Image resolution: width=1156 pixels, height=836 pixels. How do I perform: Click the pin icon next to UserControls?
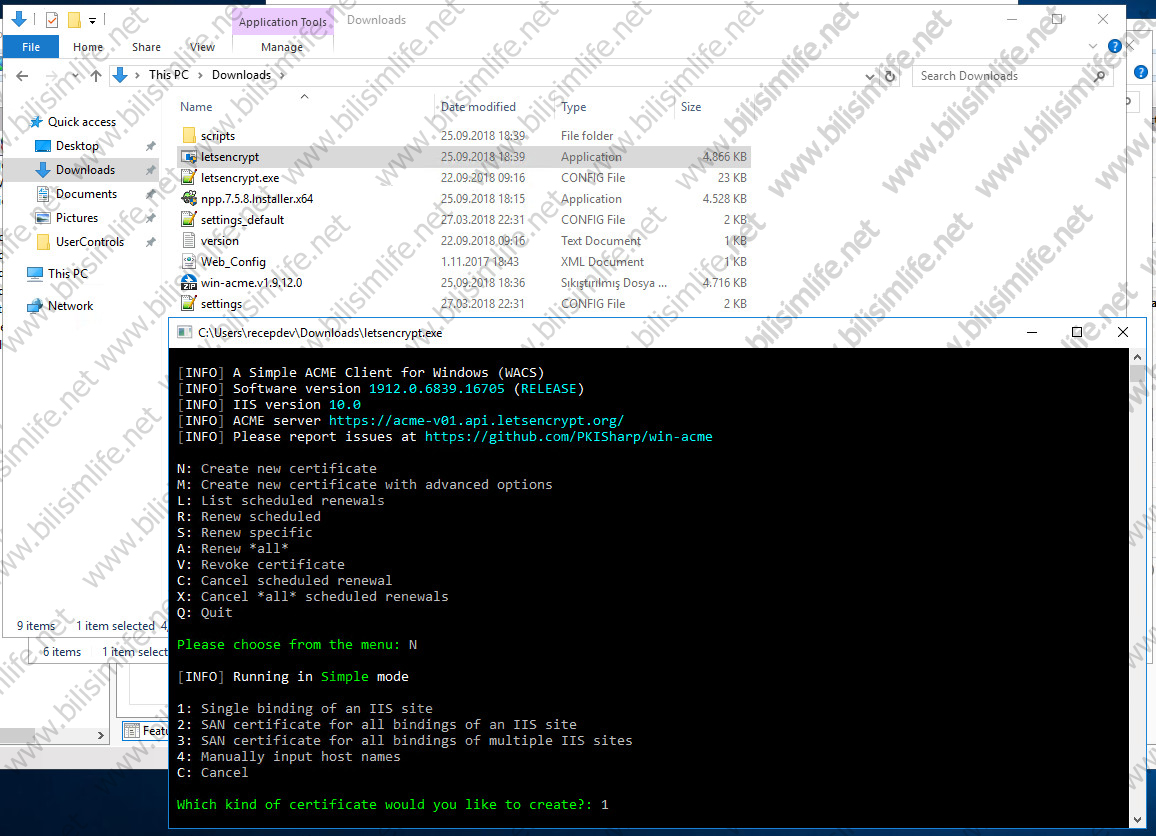tap(150, 242)
